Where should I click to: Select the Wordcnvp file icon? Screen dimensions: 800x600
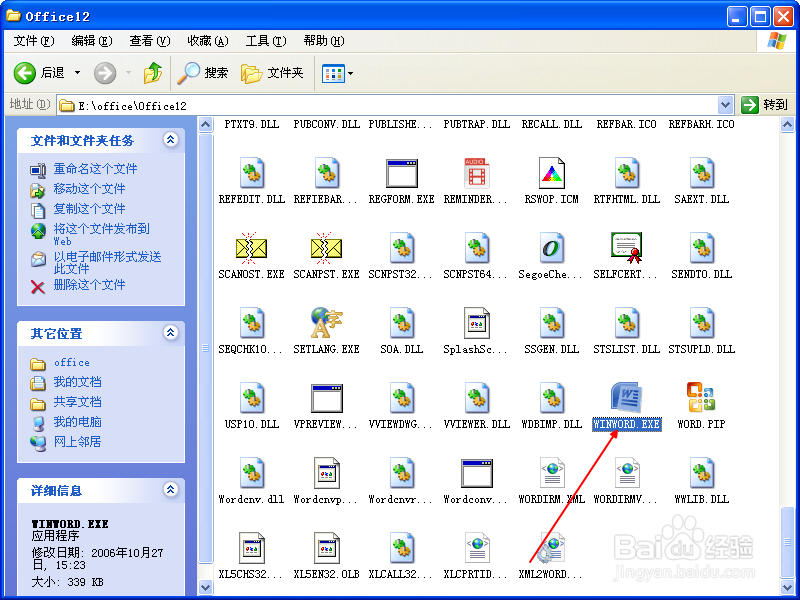pyautogui.click(x=327, y=472)
